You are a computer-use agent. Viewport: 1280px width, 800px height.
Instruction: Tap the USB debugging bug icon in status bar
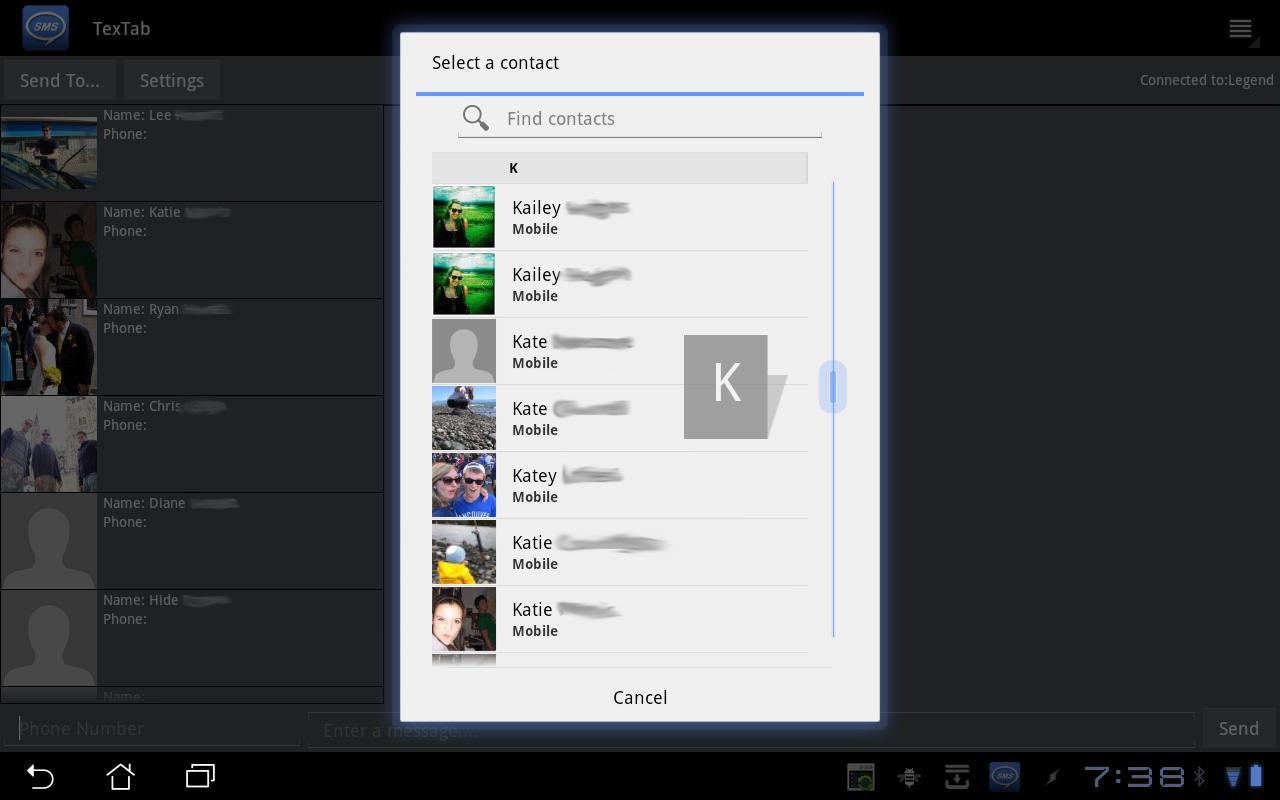click(x=909, y=776)
